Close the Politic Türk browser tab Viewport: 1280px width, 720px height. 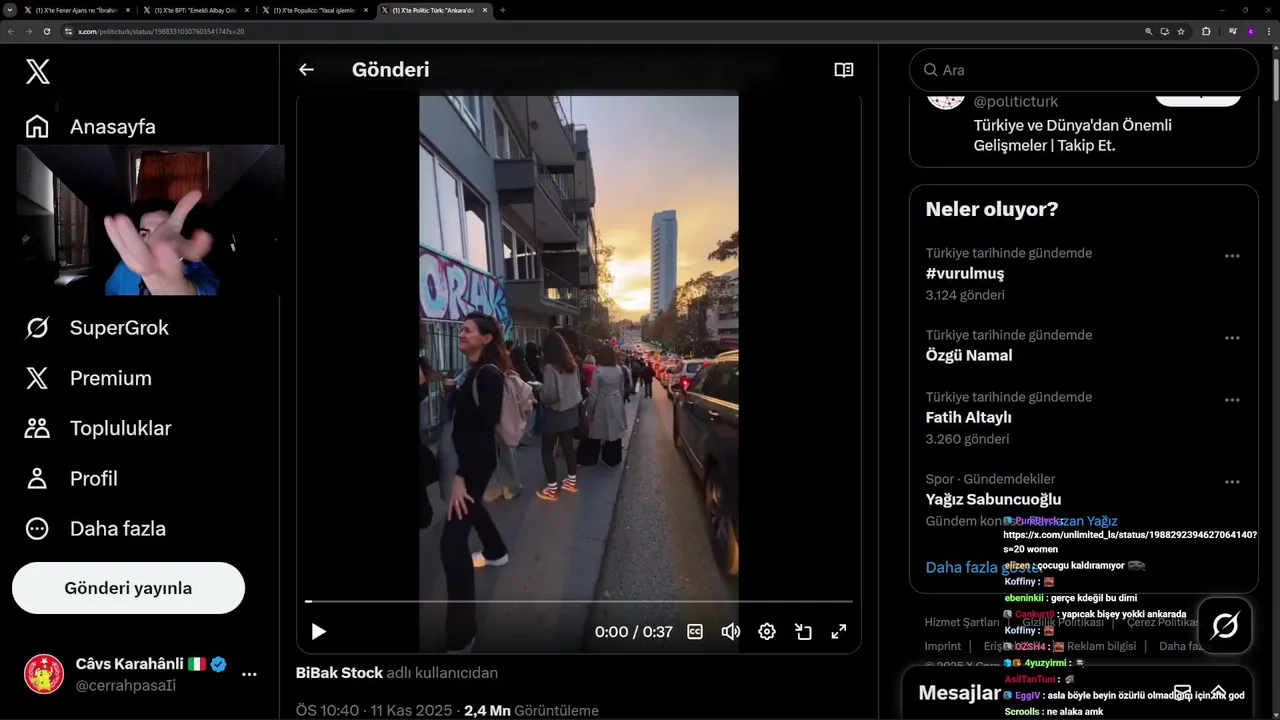click(x=484, y=10)
